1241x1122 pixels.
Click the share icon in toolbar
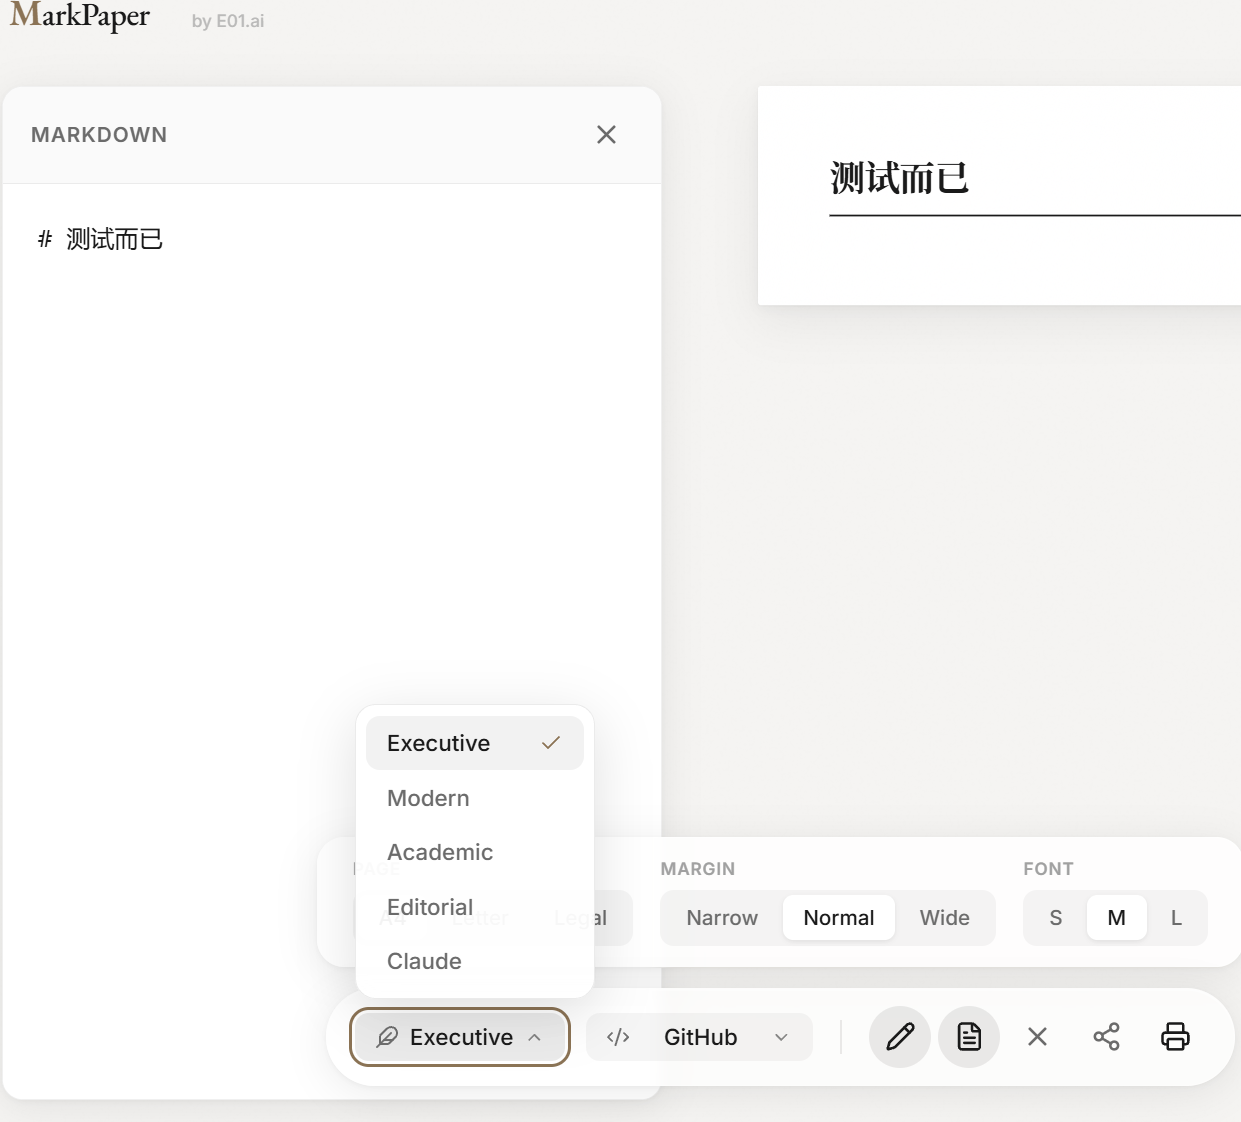pos(1106,1037)
